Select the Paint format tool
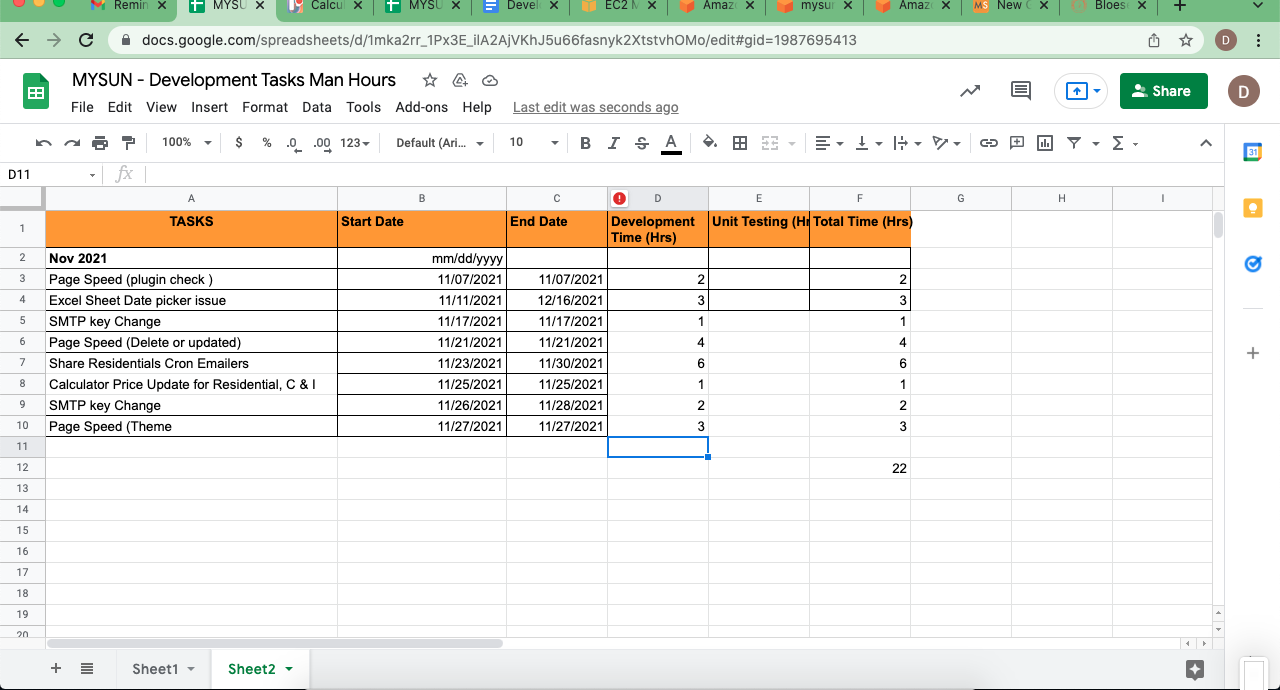The image size is (1280, 690). pos(128,143)
